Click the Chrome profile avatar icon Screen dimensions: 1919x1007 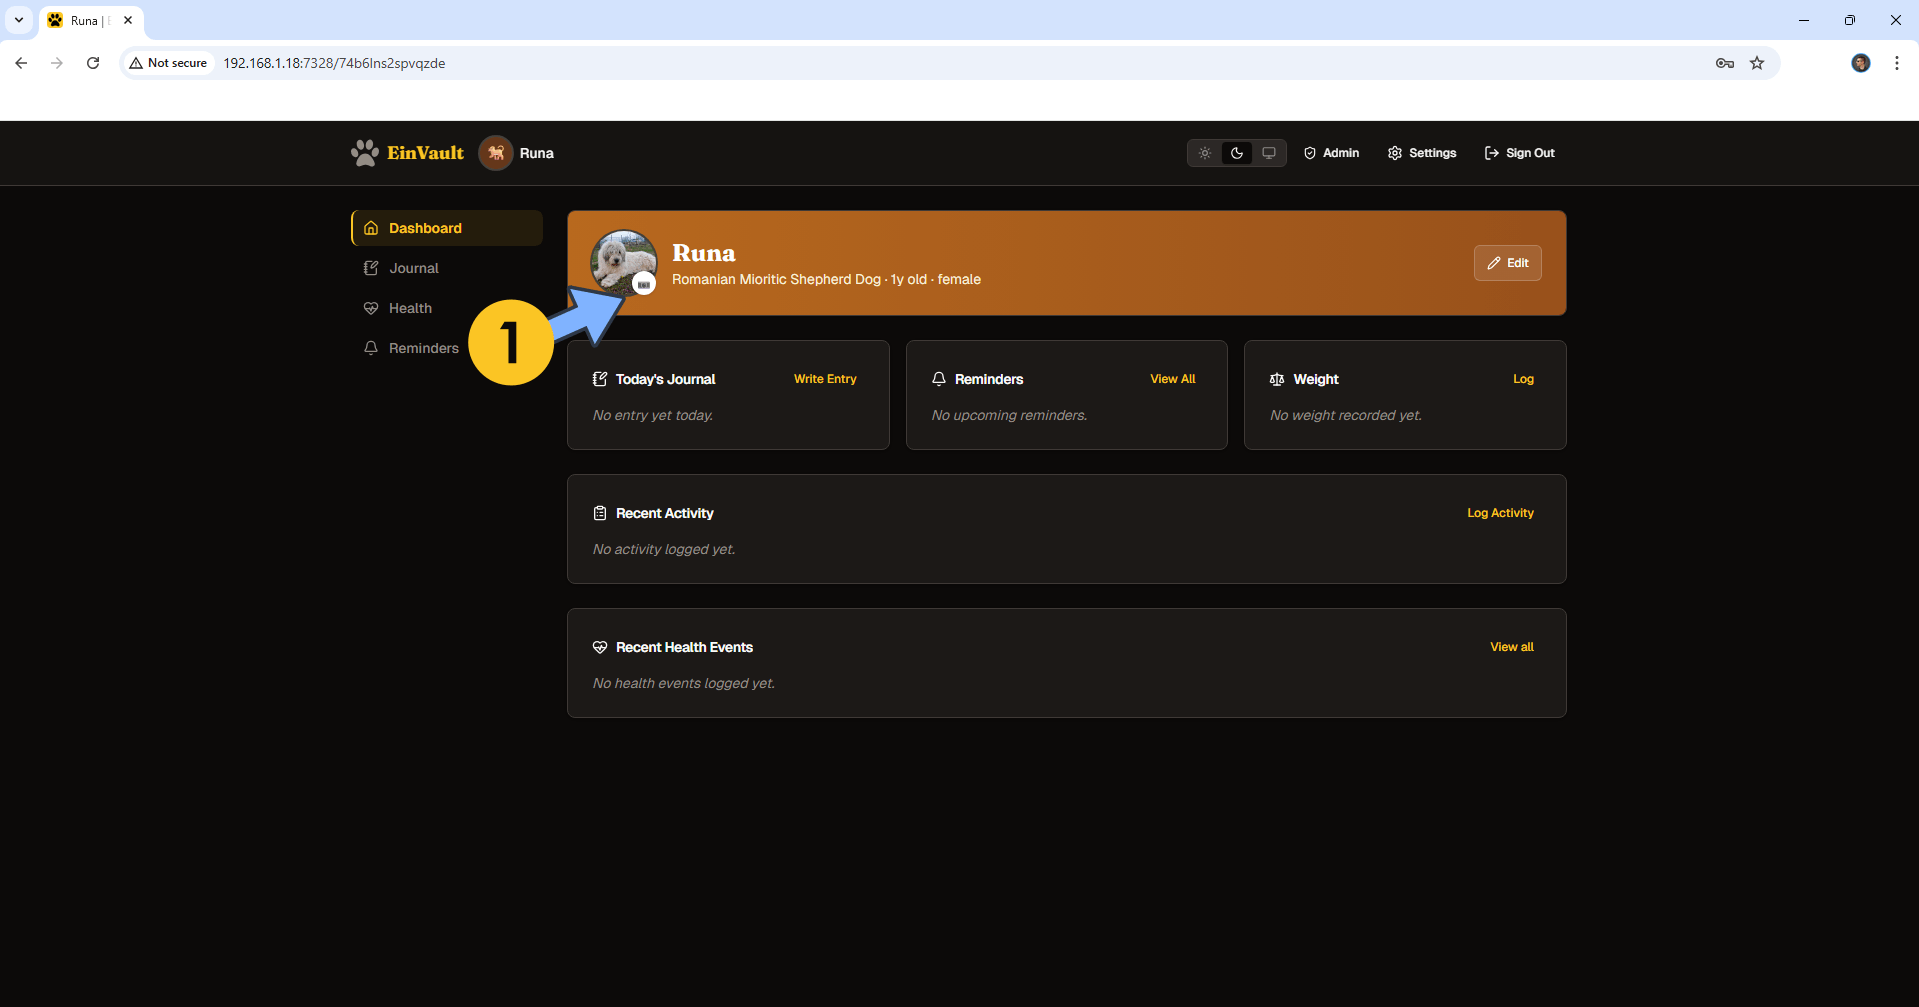[1860, 63]
